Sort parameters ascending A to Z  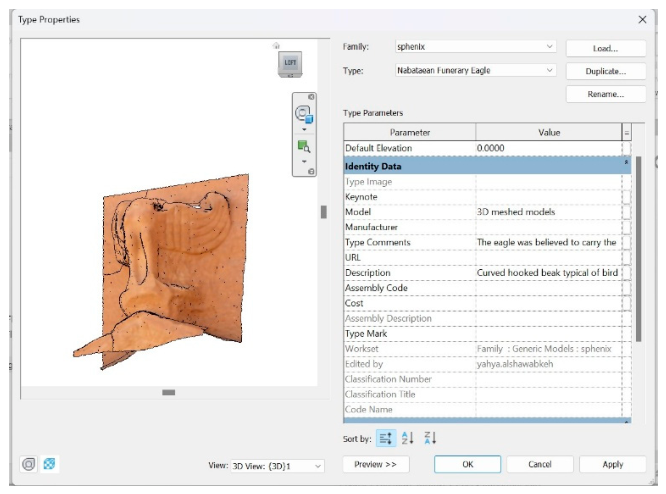point(407,438)
